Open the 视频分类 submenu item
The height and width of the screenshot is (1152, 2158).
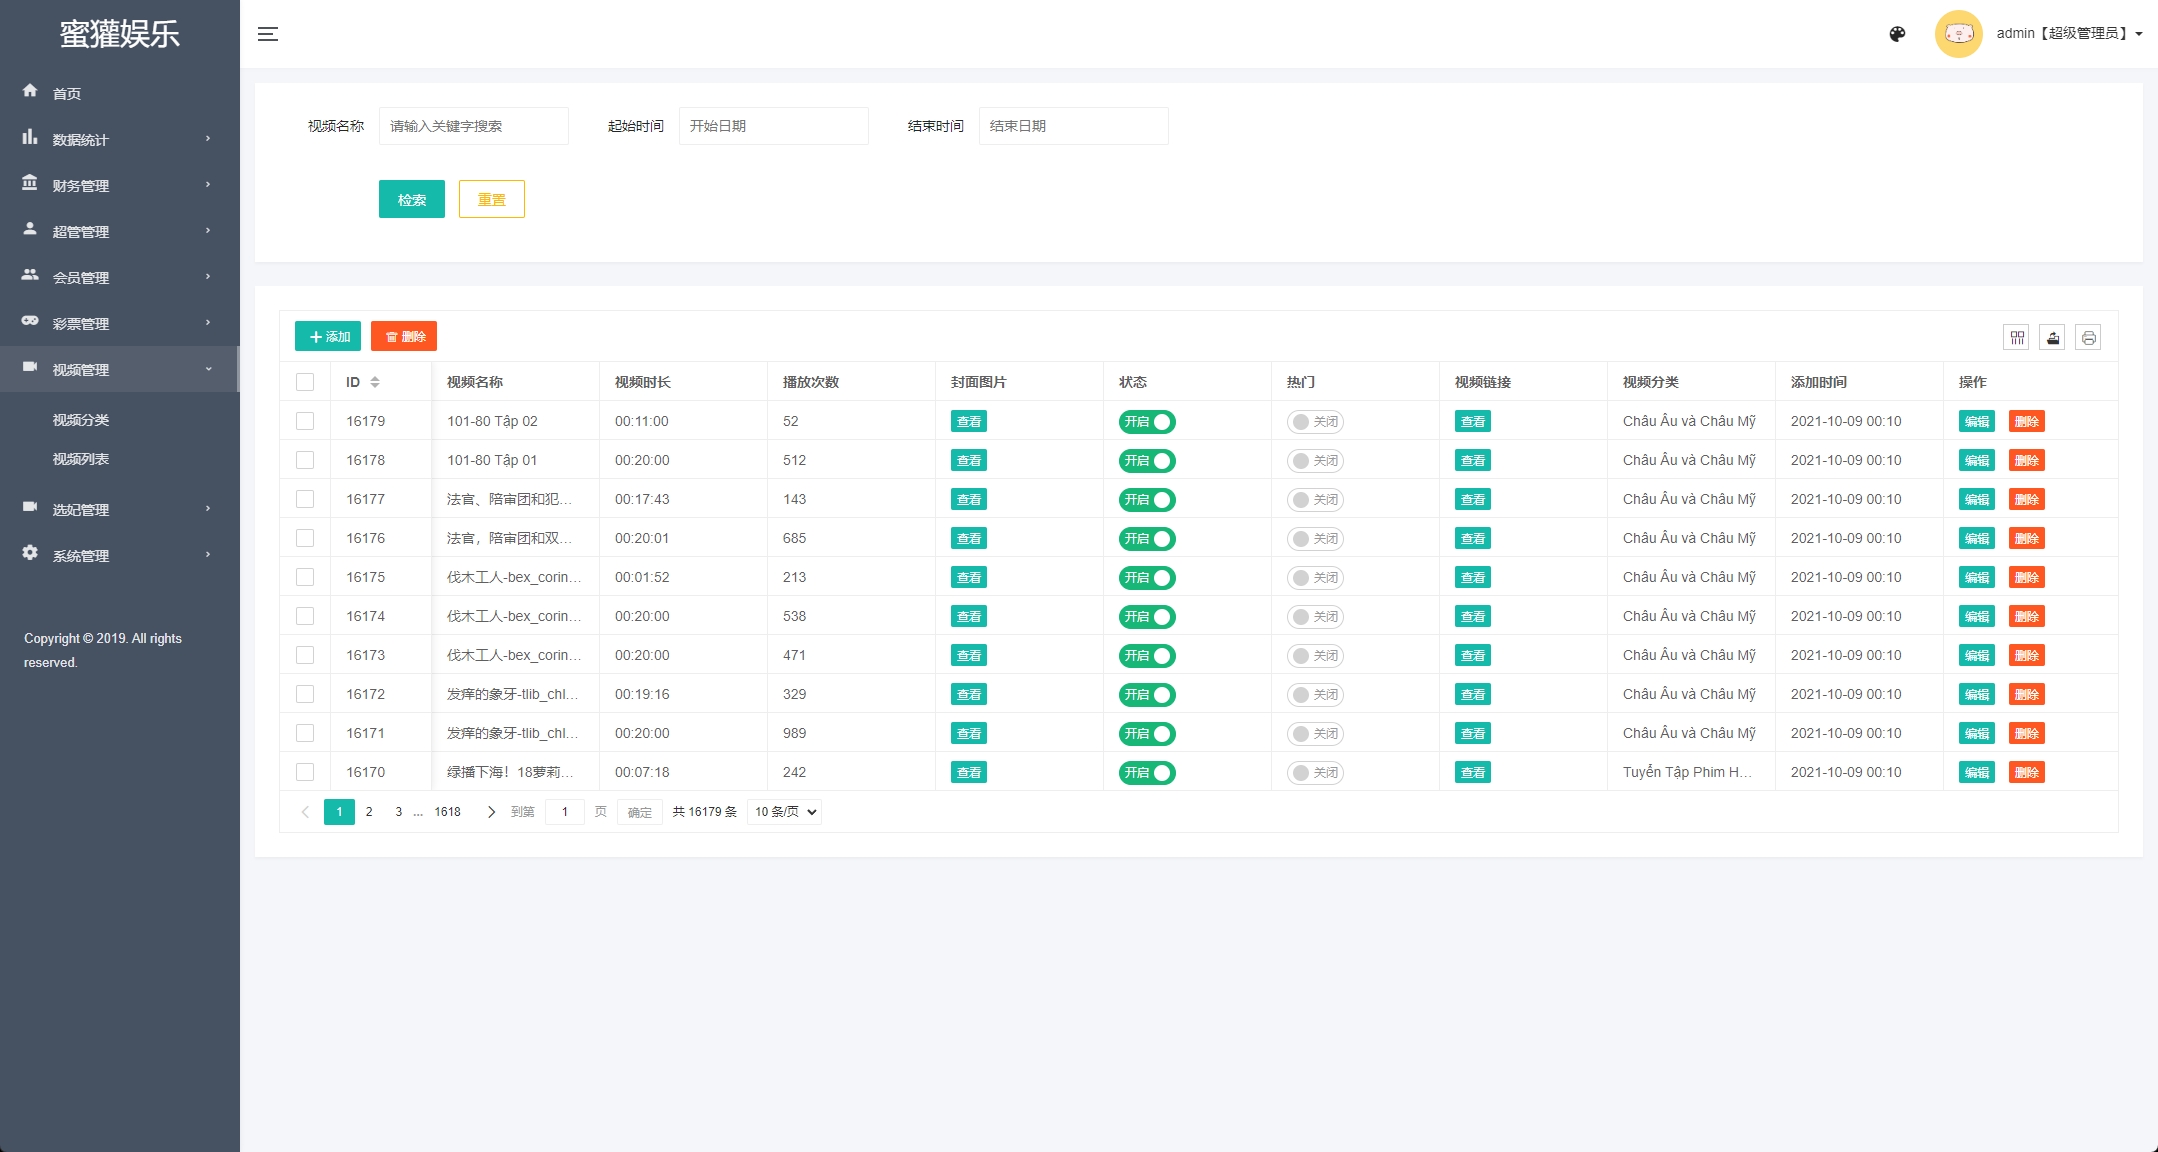[x=81, y=420]
